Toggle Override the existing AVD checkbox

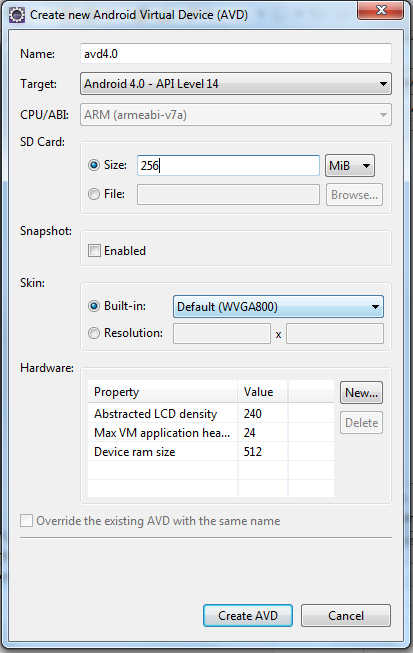pyautogui.click(x=26, y=521)
